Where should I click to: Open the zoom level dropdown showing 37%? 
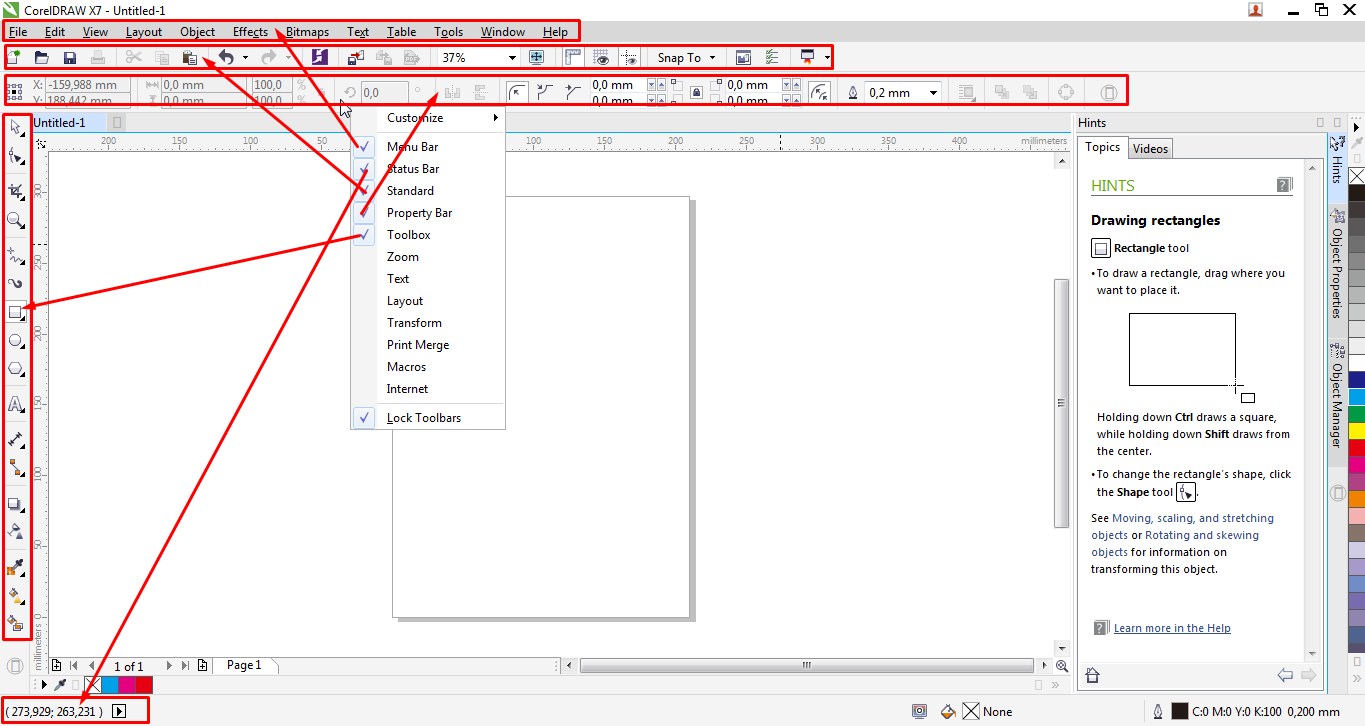[x=510, y=57]
